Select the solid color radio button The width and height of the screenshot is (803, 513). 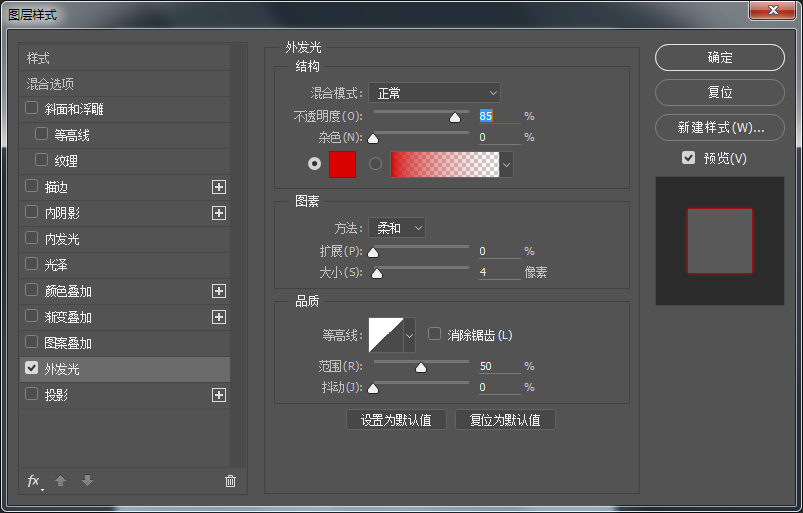pos(314,164)
